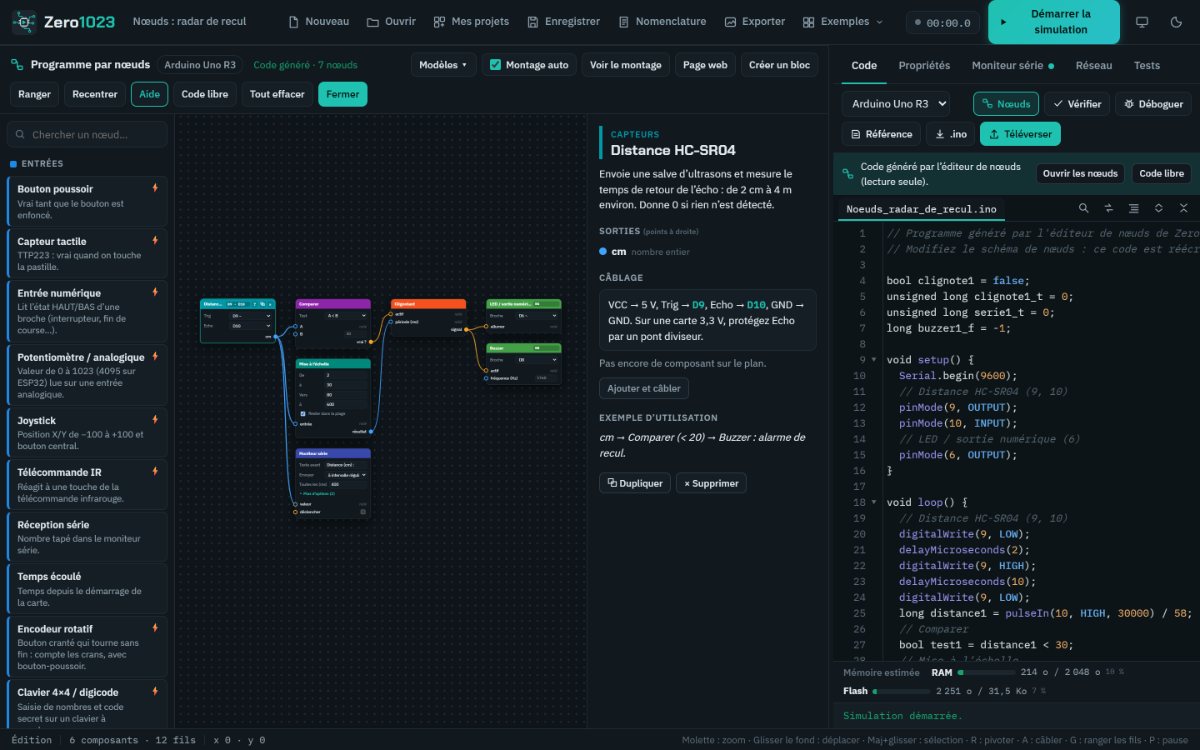This screenshot has width=1200, height=750.
Task: Start the debugger with Déboguer
Action: 1153,104
